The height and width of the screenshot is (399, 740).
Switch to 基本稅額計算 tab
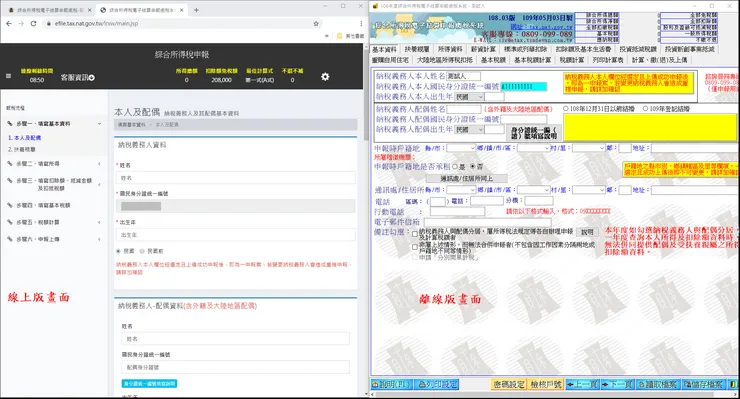pos(532,60)
